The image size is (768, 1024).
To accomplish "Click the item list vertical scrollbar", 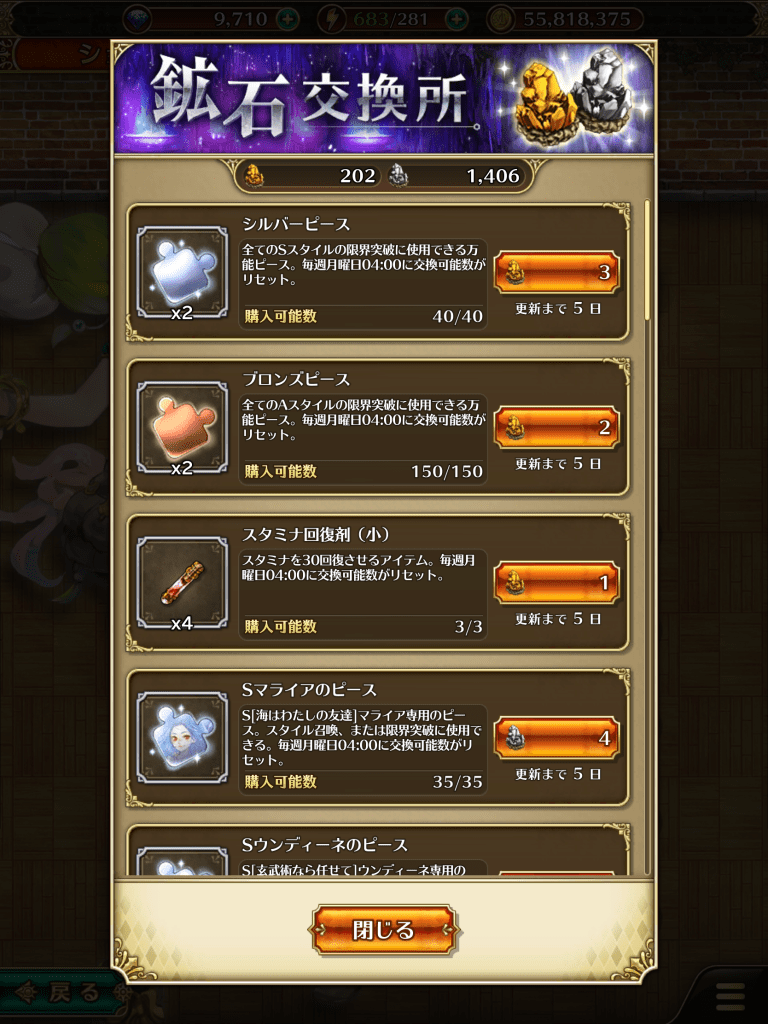I will click(x=647, y=260).
